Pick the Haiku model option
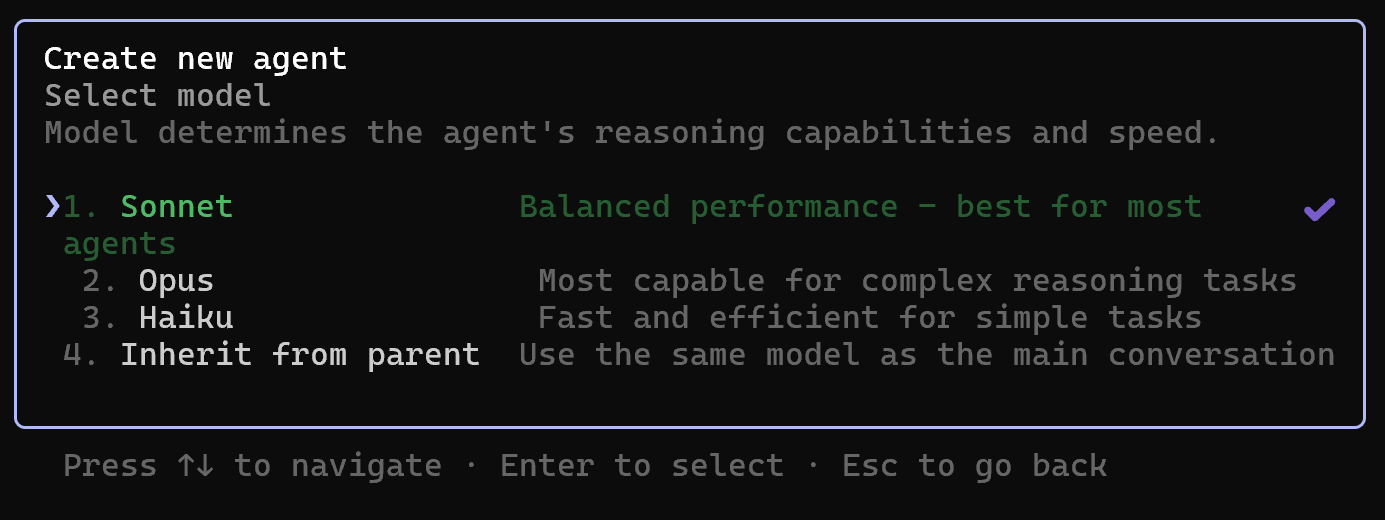The height and width of the screenshot is (520, 1385). [x=186, y=318]
